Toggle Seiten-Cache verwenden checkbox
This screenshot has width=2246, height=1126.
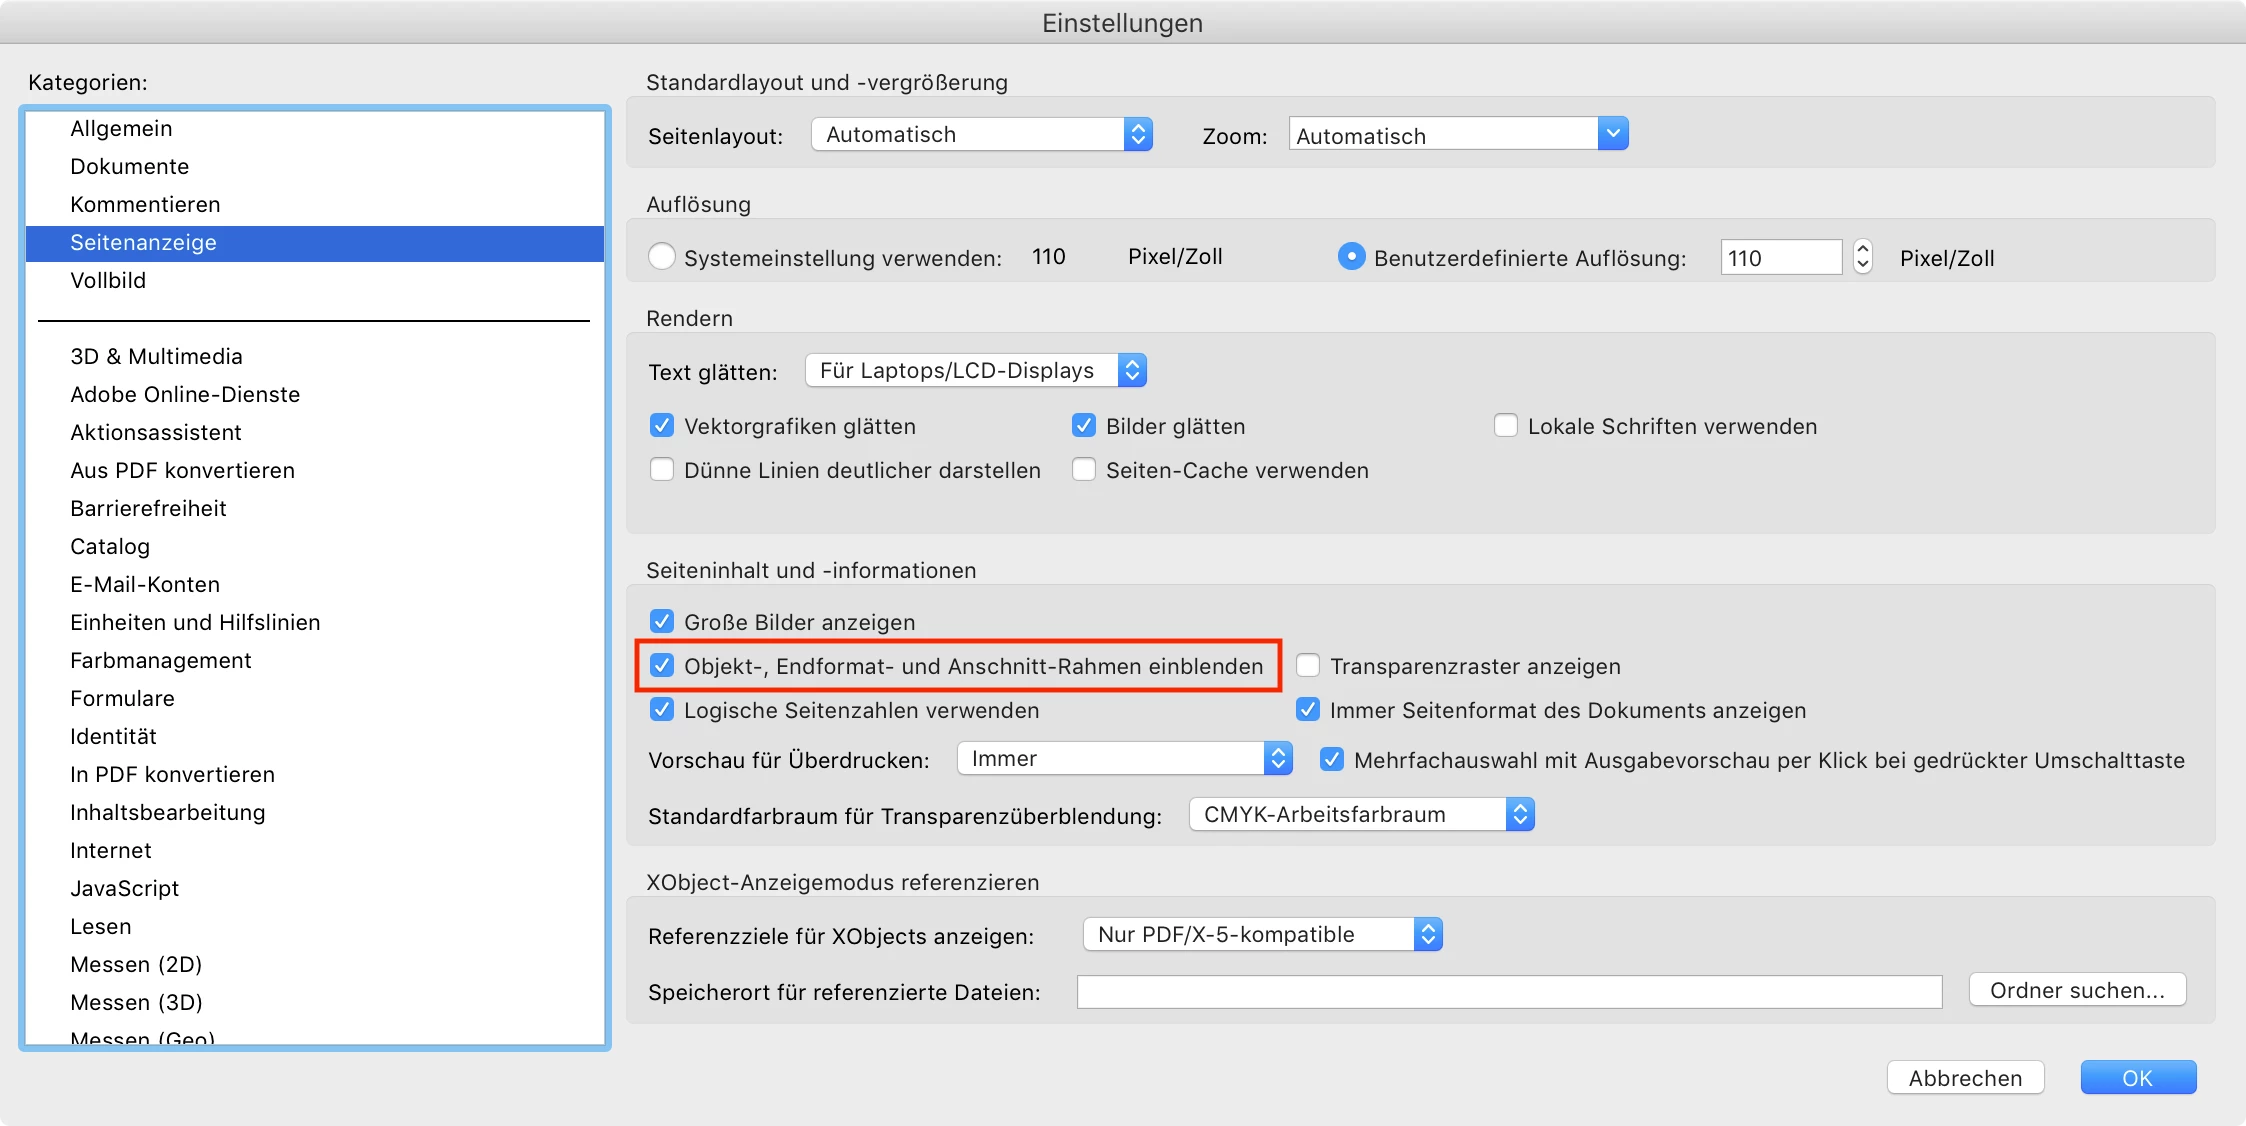[1084, 470]
